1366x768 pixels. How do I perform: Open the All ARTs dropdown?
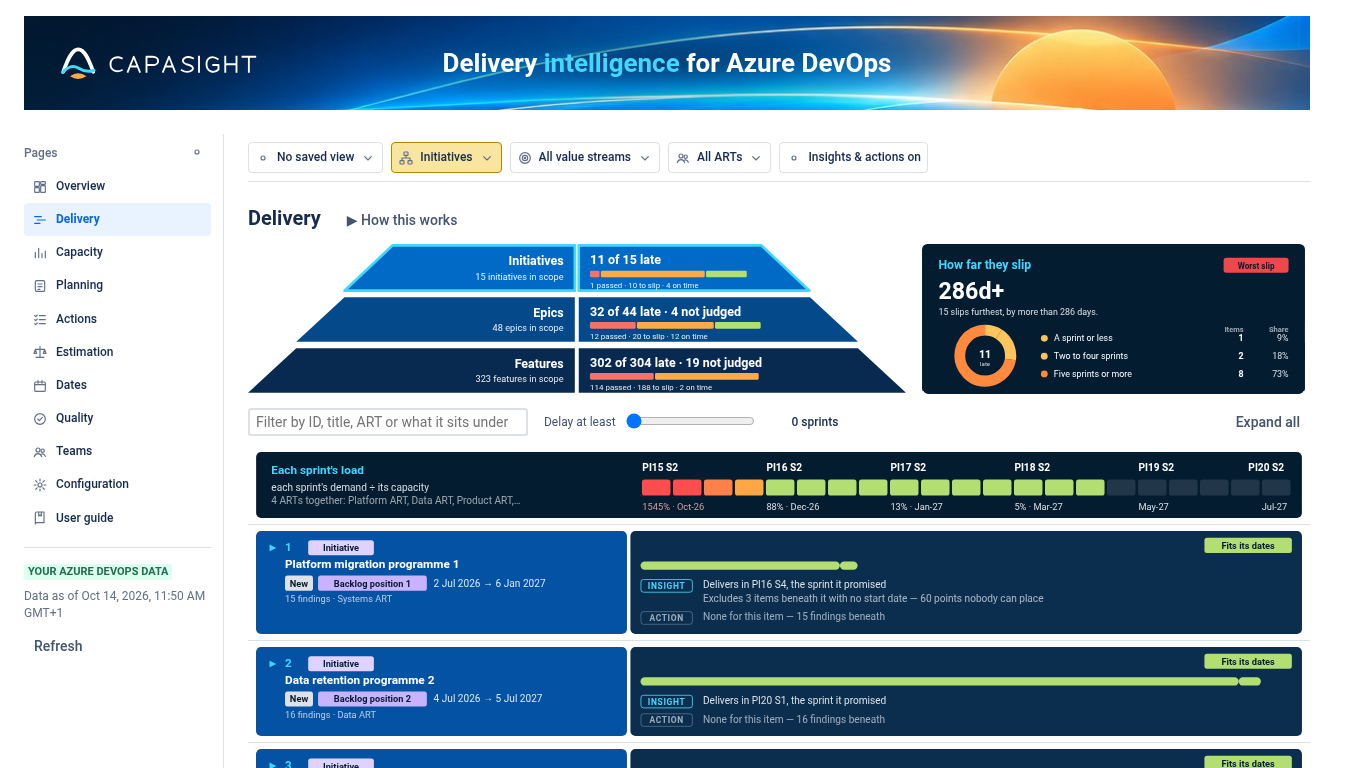(719, 158)
